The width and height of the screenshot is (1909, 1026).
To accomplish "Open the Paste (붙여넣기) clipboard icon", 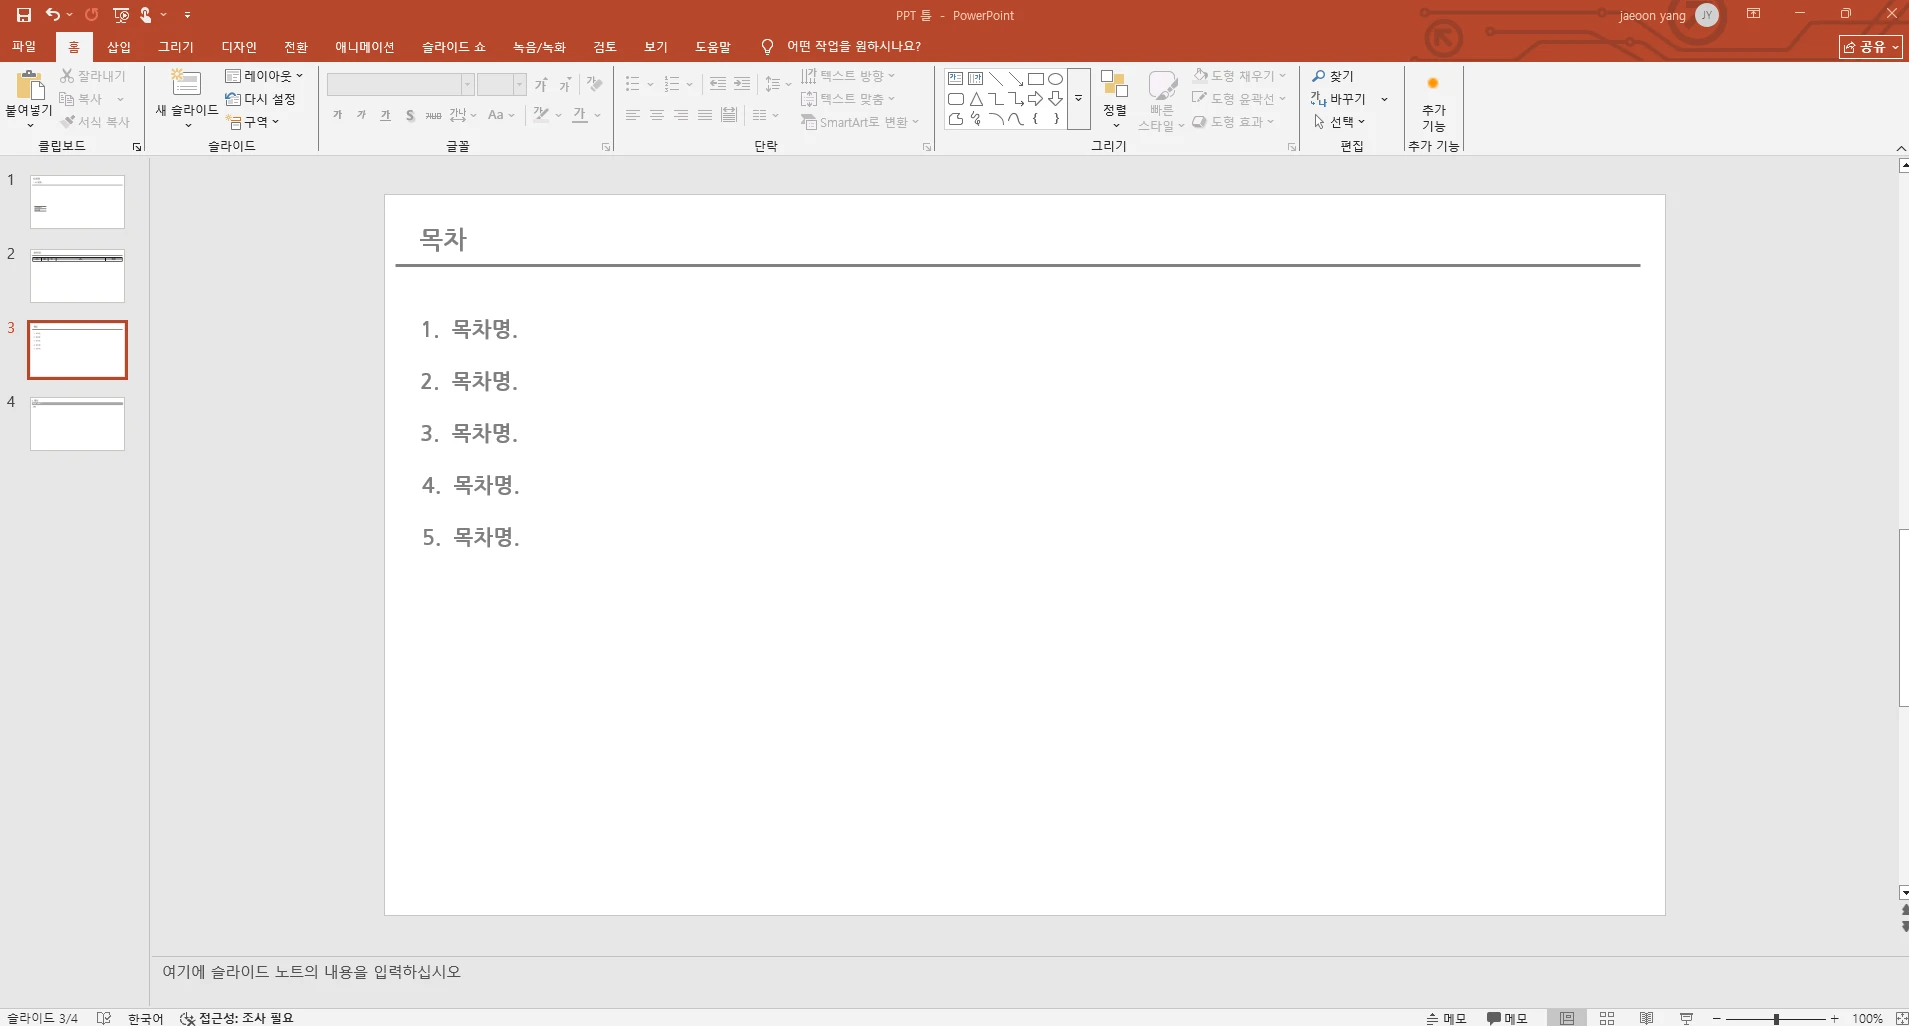I will (x=30, y=86).
